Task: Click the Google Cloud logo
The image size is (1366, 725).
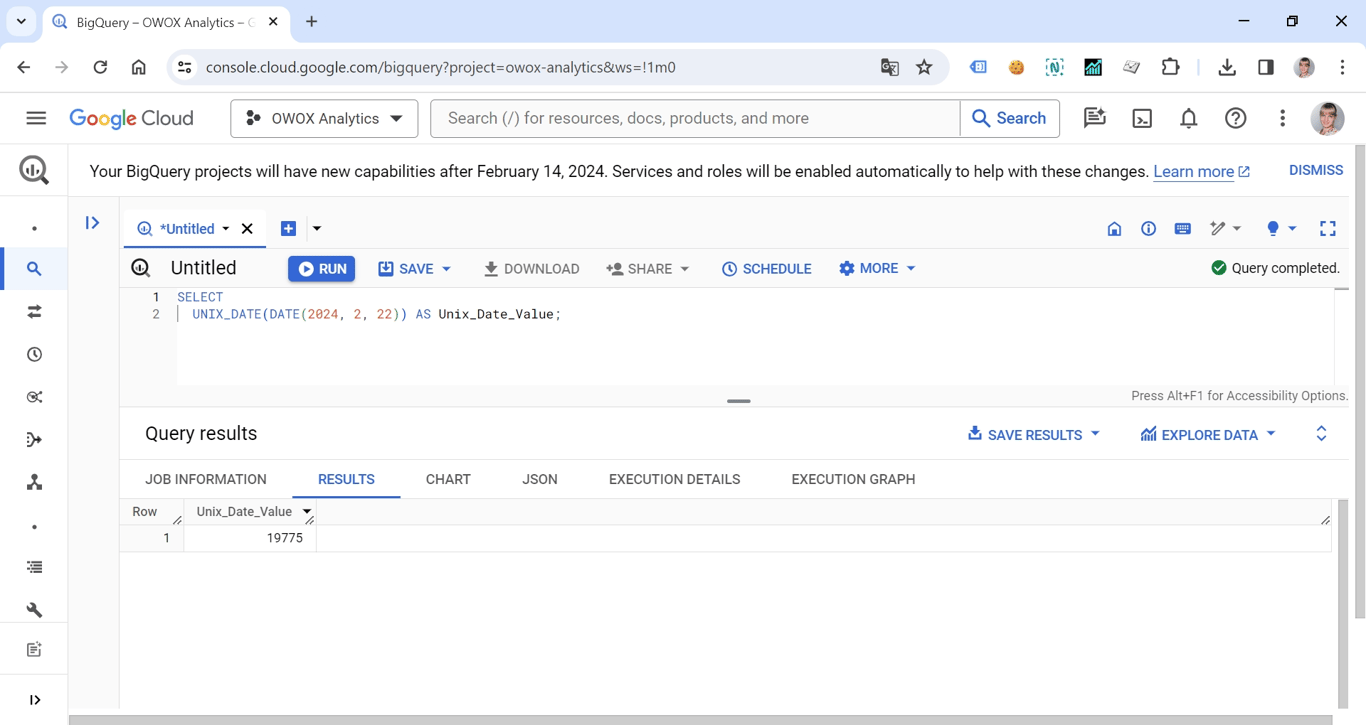Action: click(131, 118)
